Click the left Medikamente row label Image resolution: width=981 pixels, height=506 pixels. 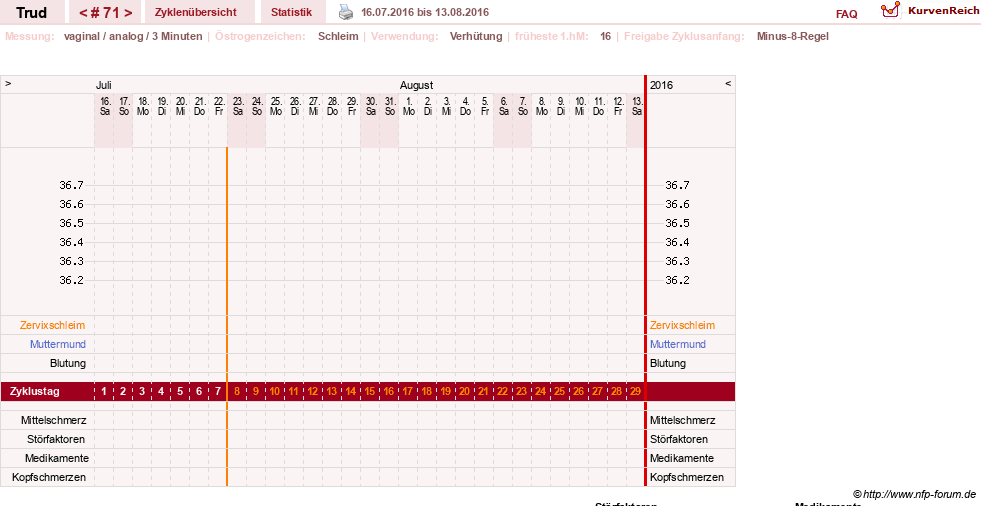click(57, 458)
